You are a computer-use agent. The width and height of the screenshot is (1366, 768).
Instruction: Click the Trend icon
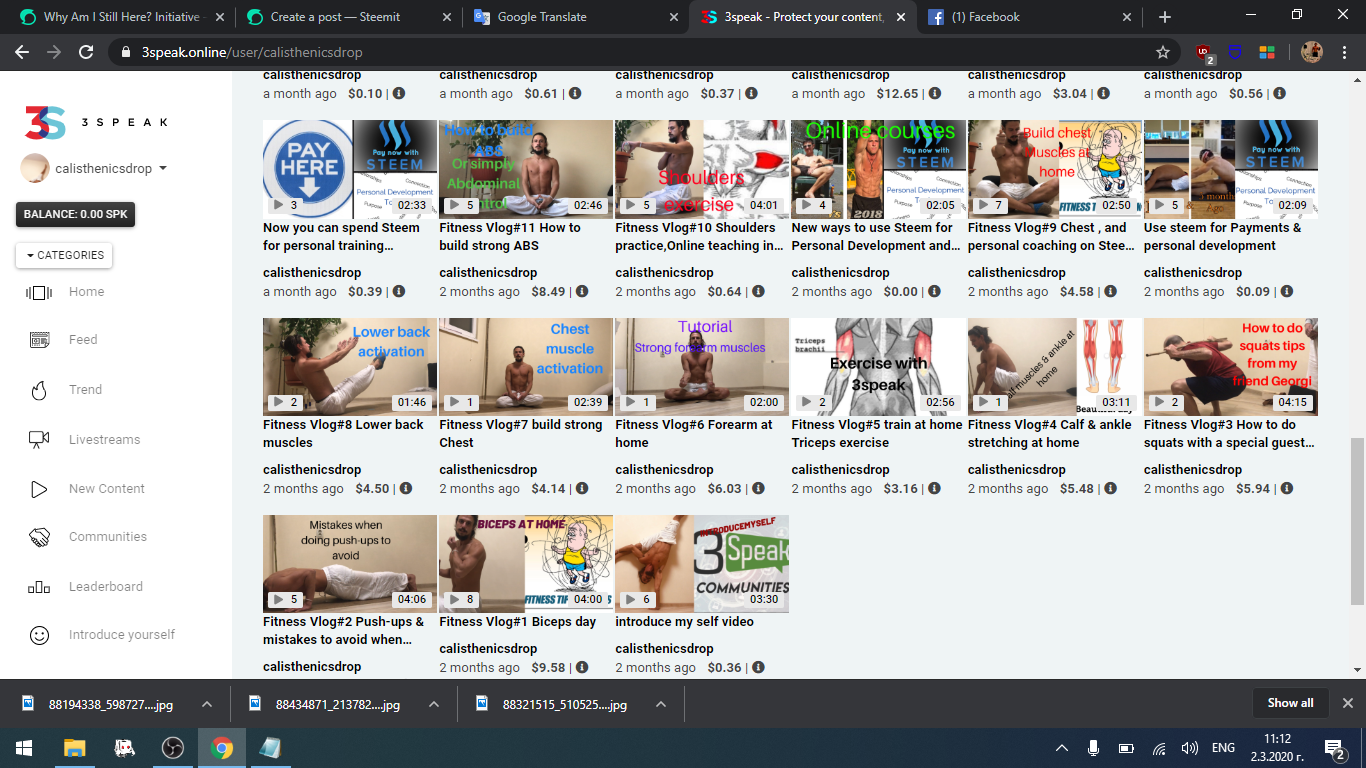(x=40, y=389)
